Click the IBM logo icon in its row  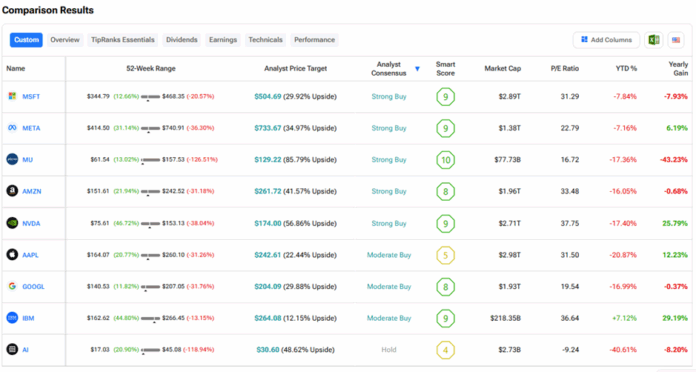tap(12, 318)
